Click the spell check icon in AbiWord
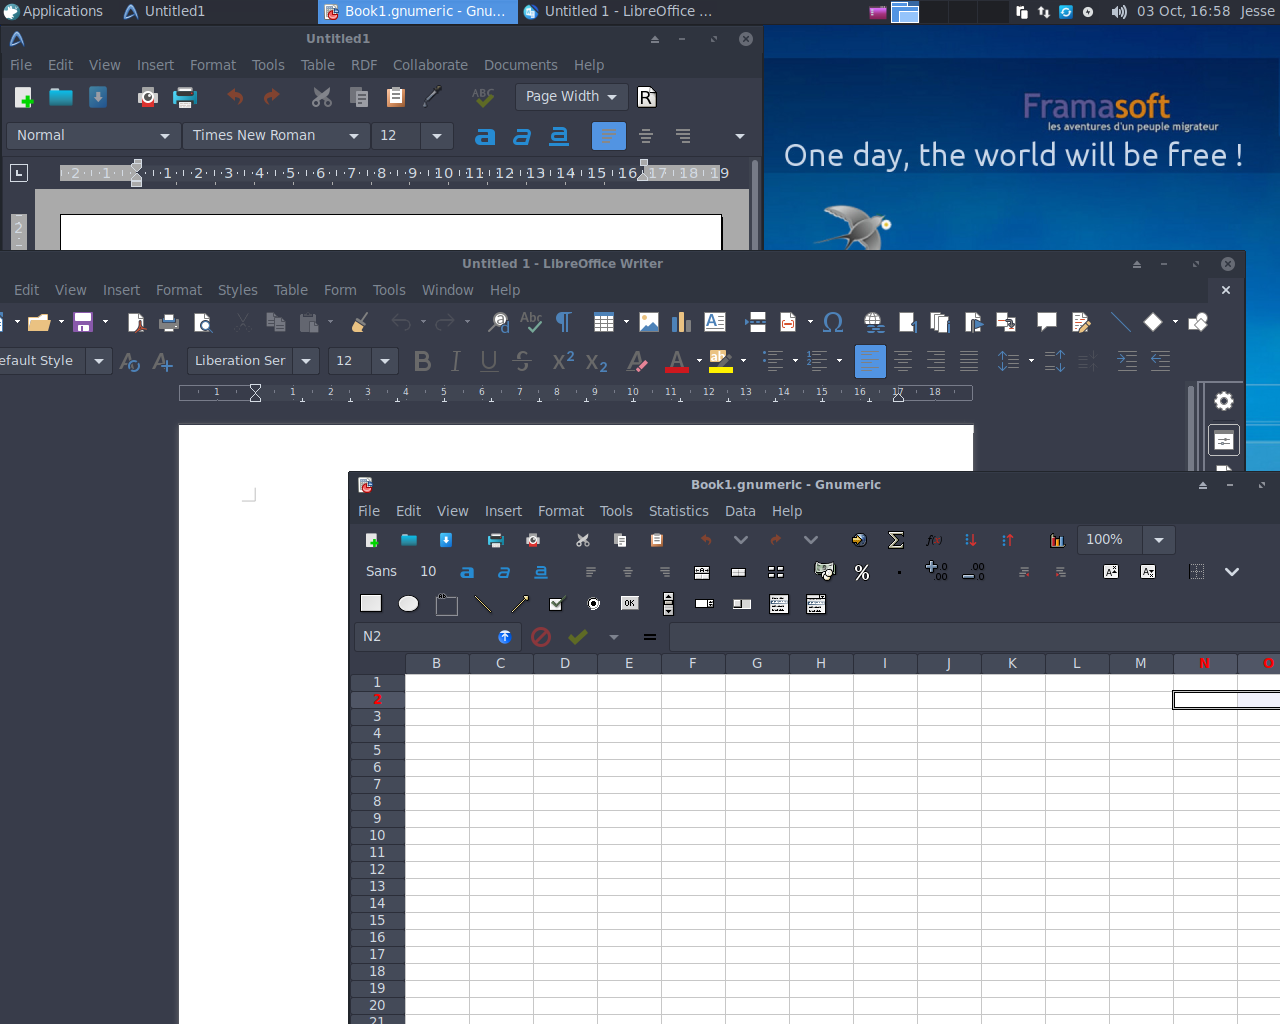This screenshot has height=1024, width=1280. point(483,97)
